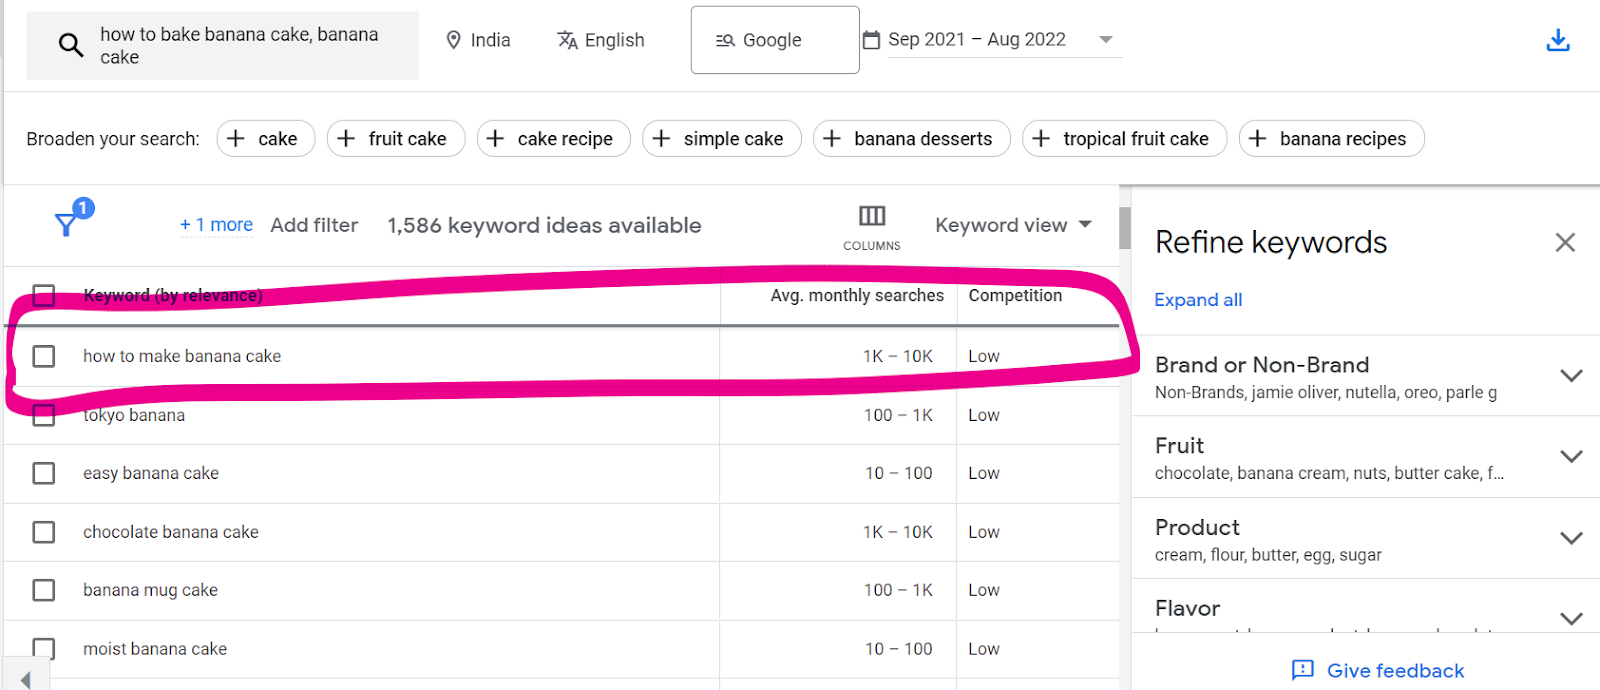Open the Columns icon
This screenshot has width=1600, height=690.
pos(872,216)
